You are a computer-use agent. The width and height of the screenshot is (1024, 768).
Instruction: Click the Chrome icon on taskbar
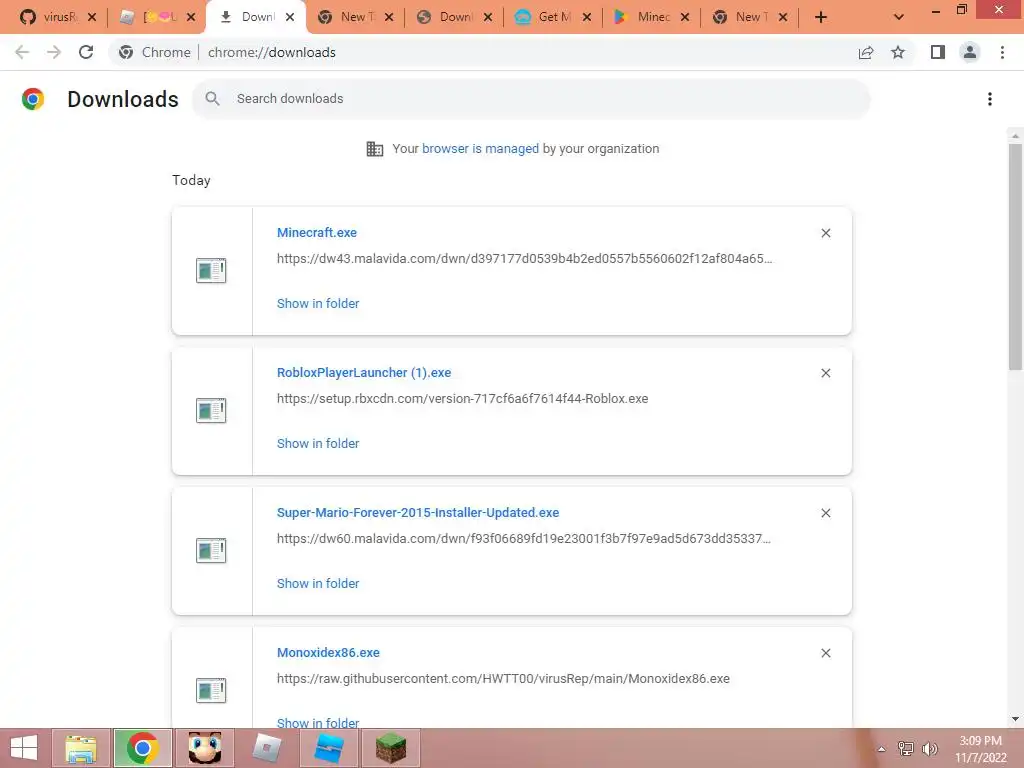(142, 748)
